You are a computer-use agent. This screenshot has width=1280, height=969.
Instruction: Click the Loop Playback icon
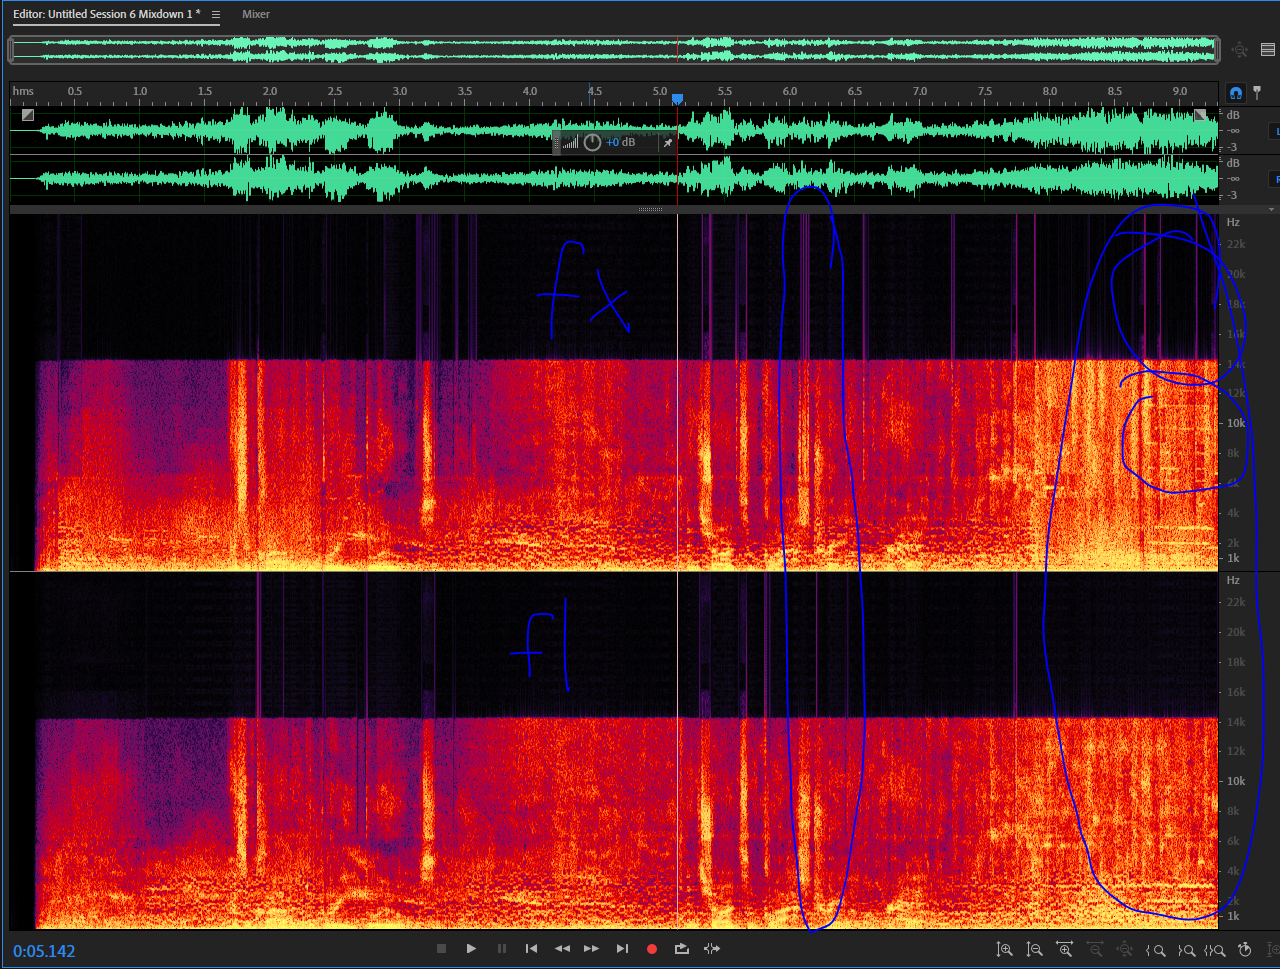click(682, 949)
